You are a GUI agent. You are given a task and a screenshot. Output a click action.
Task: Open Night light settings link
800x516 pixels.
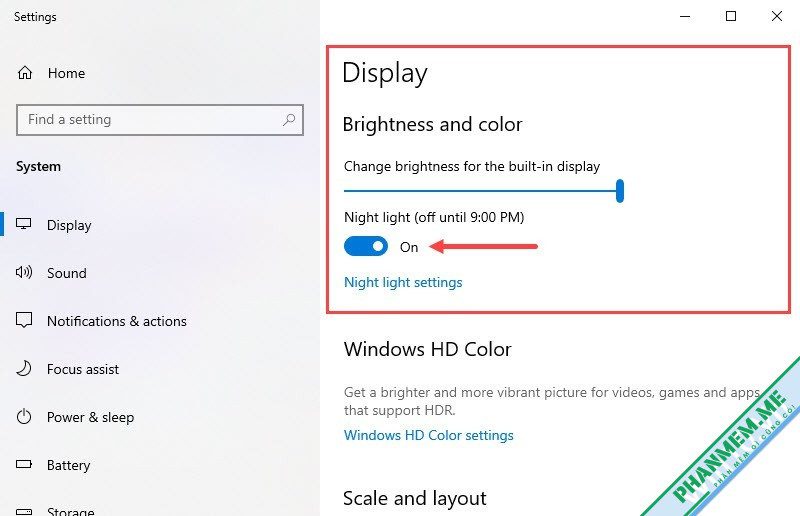(x=403, y=282)
